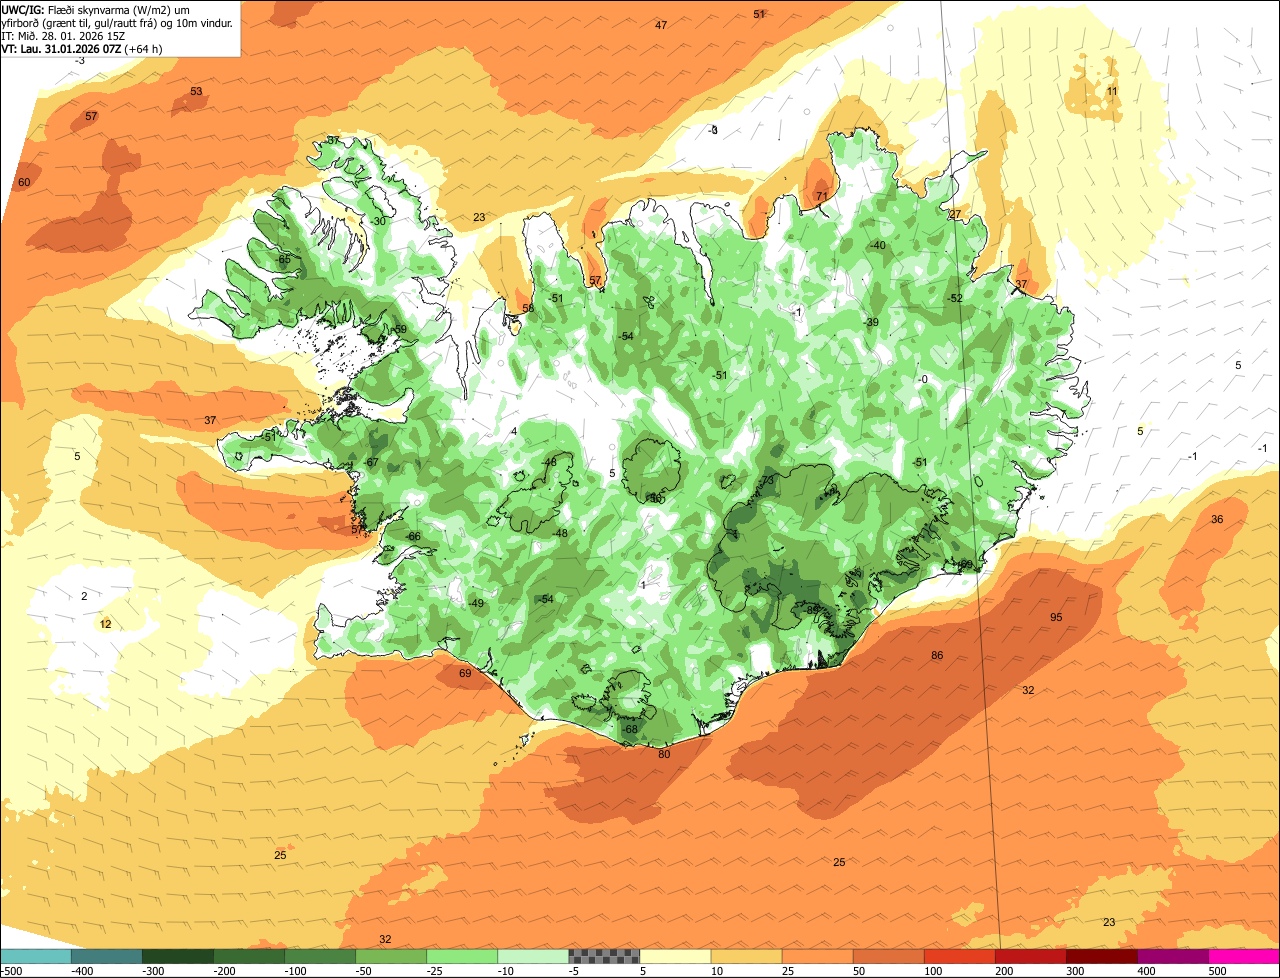Click the map value '-65'
This screenshot has height=978, width=1280.
tap(283, 260)
